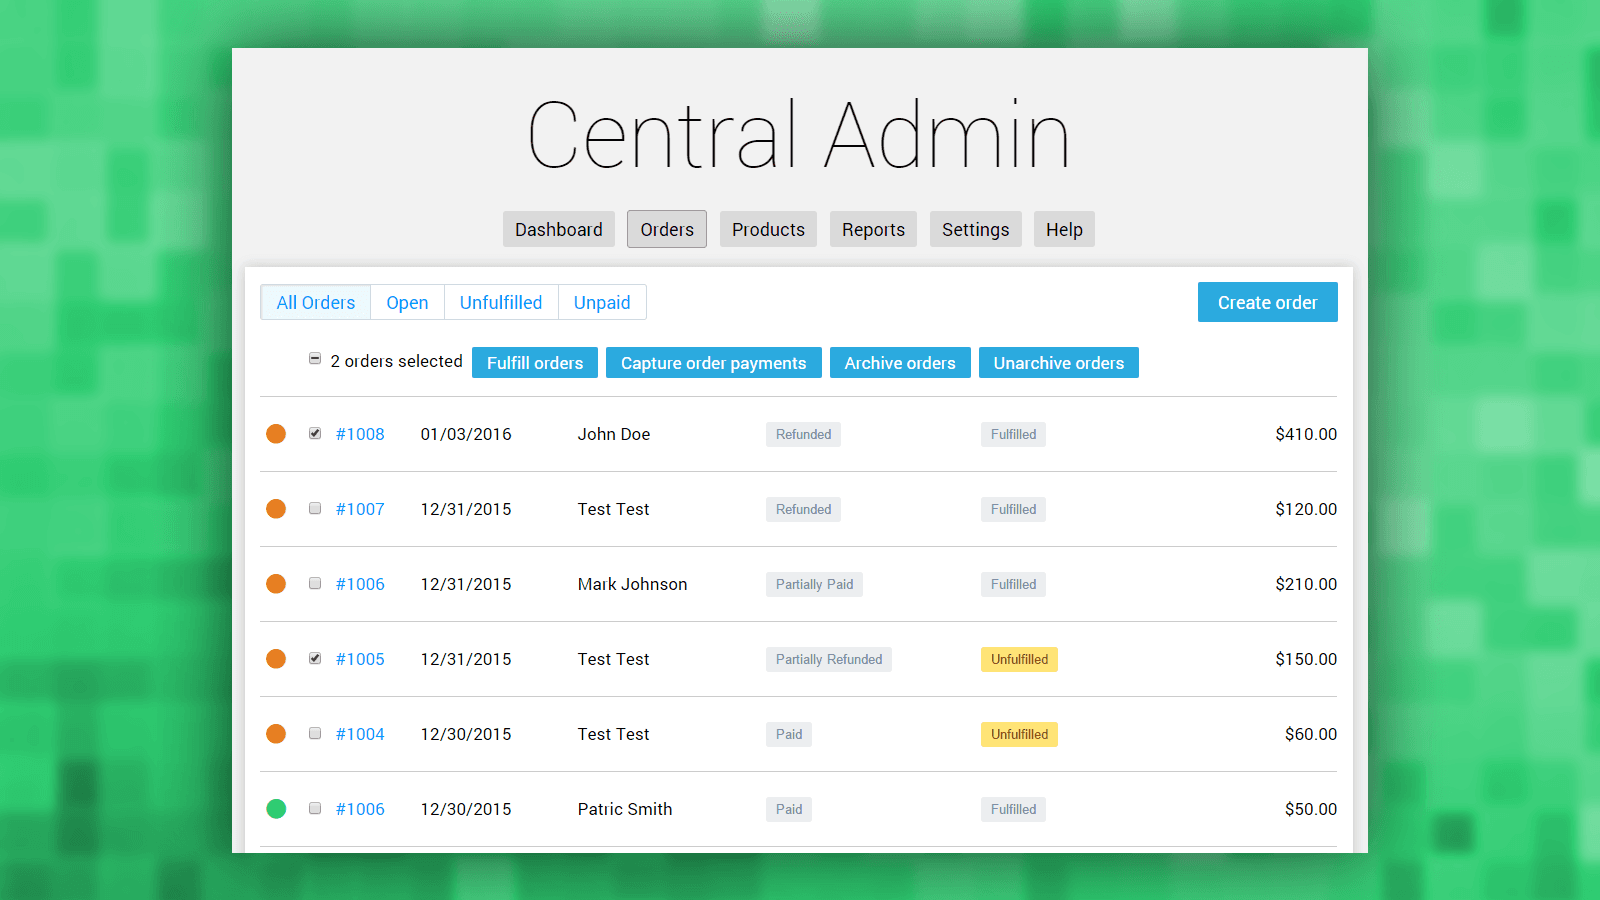1600x900 pixels.
Task: Open the Products menu
Action: click(768, 230)
